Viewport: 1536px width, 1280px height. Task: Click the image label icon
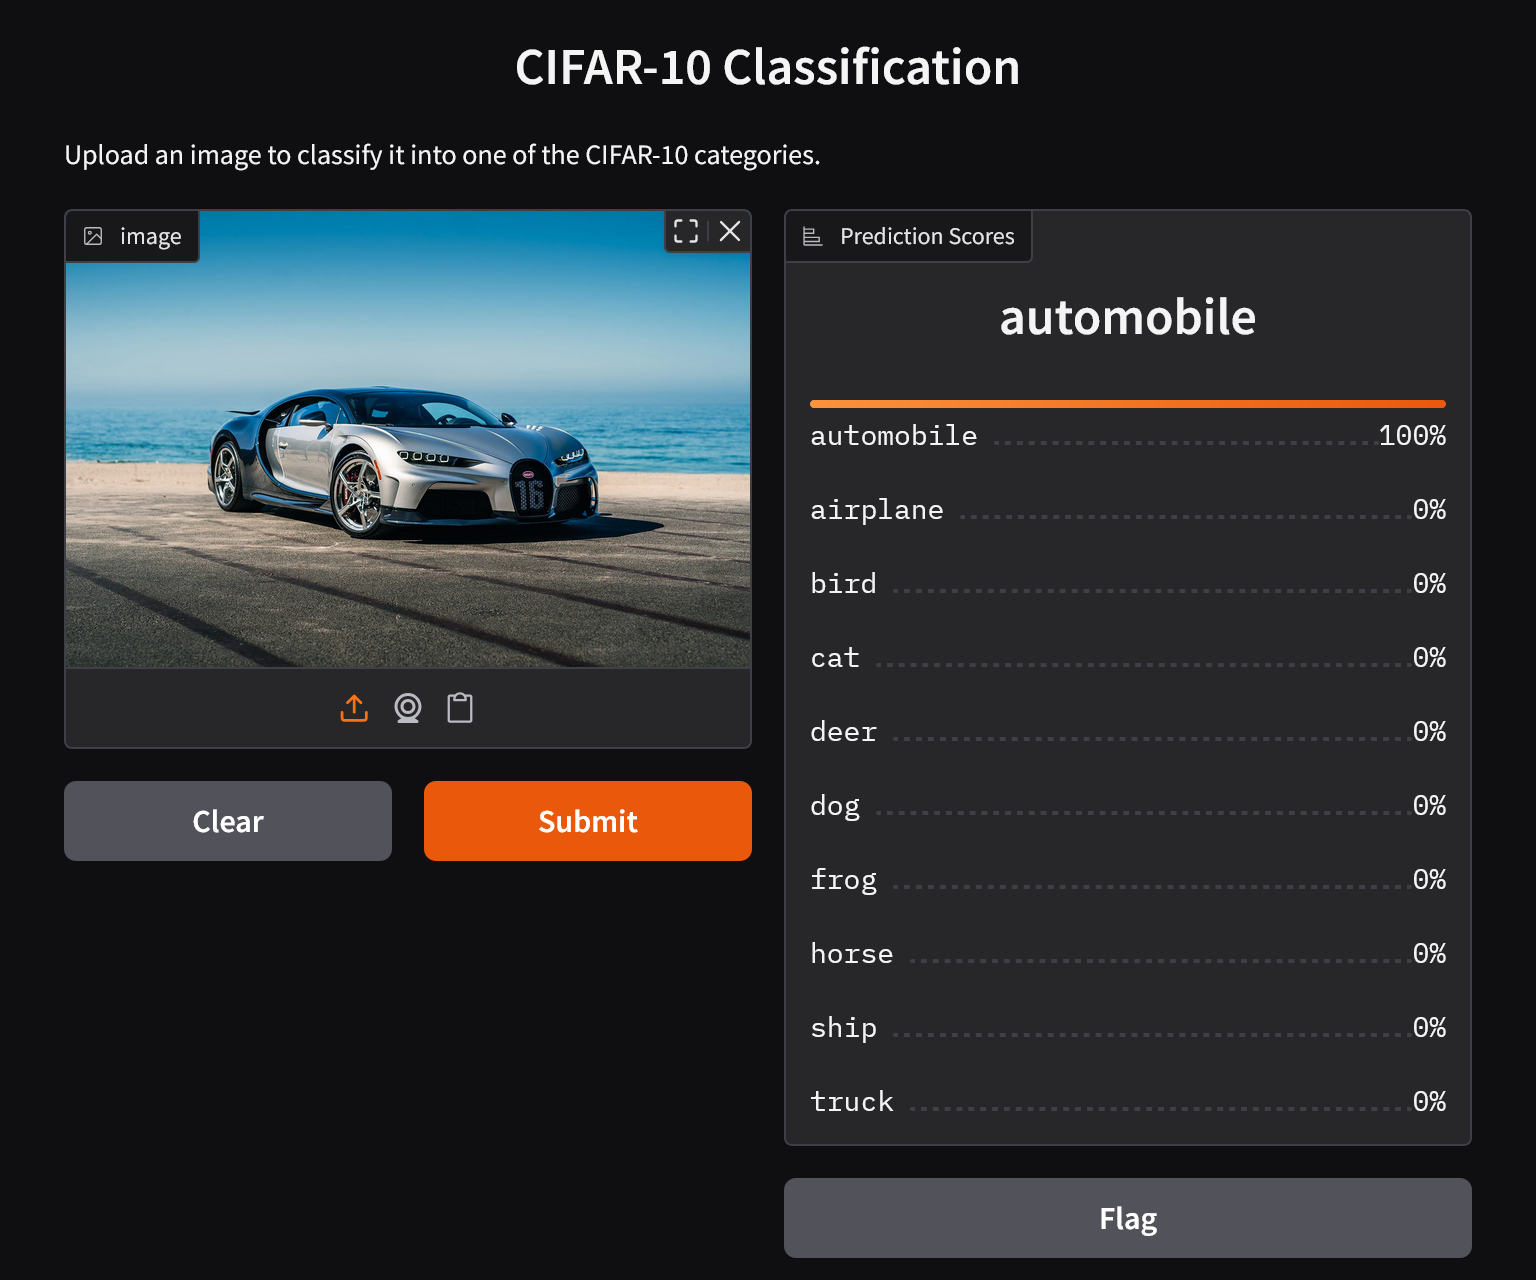(93, 236)
